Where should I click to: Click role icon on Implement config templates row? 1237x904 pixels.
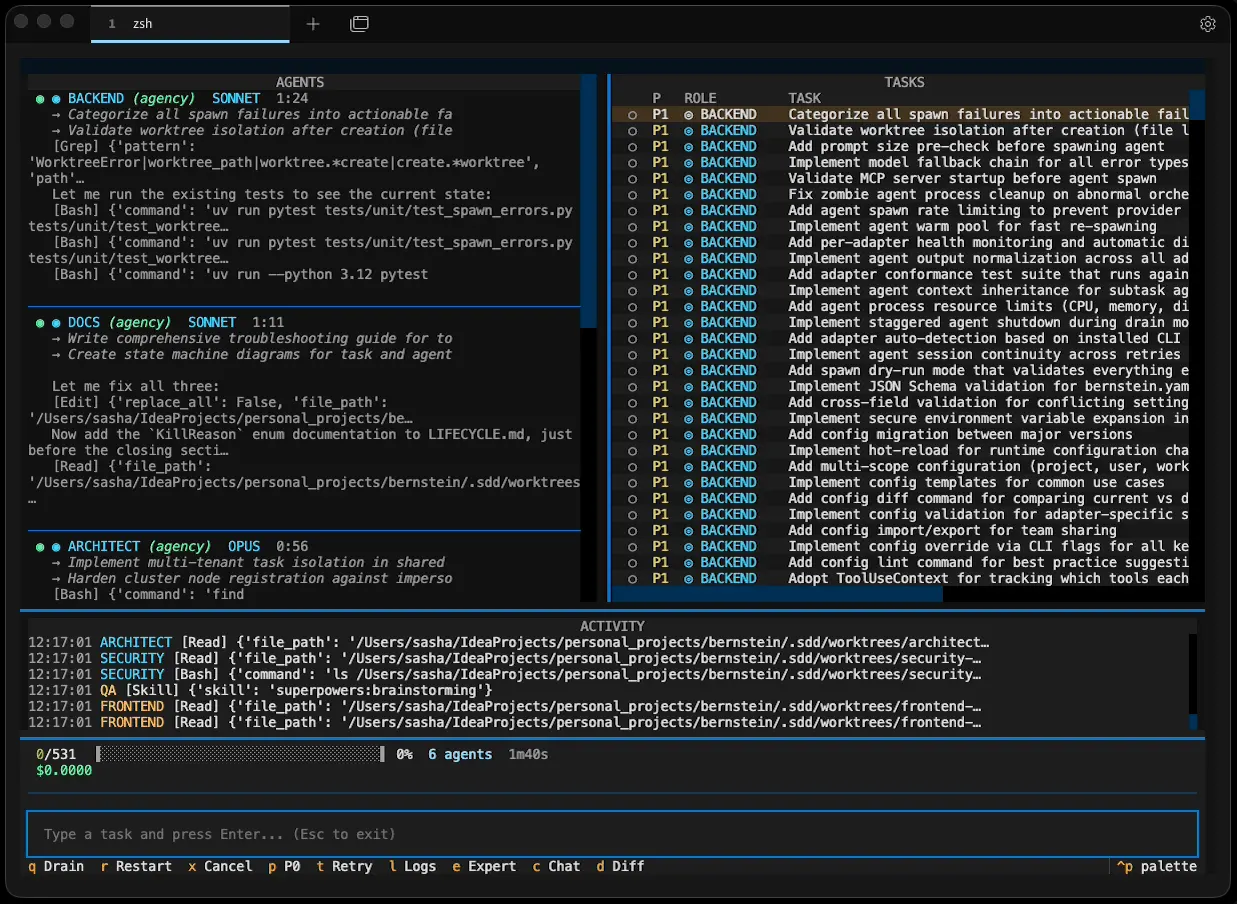click(x=689, y=483)
